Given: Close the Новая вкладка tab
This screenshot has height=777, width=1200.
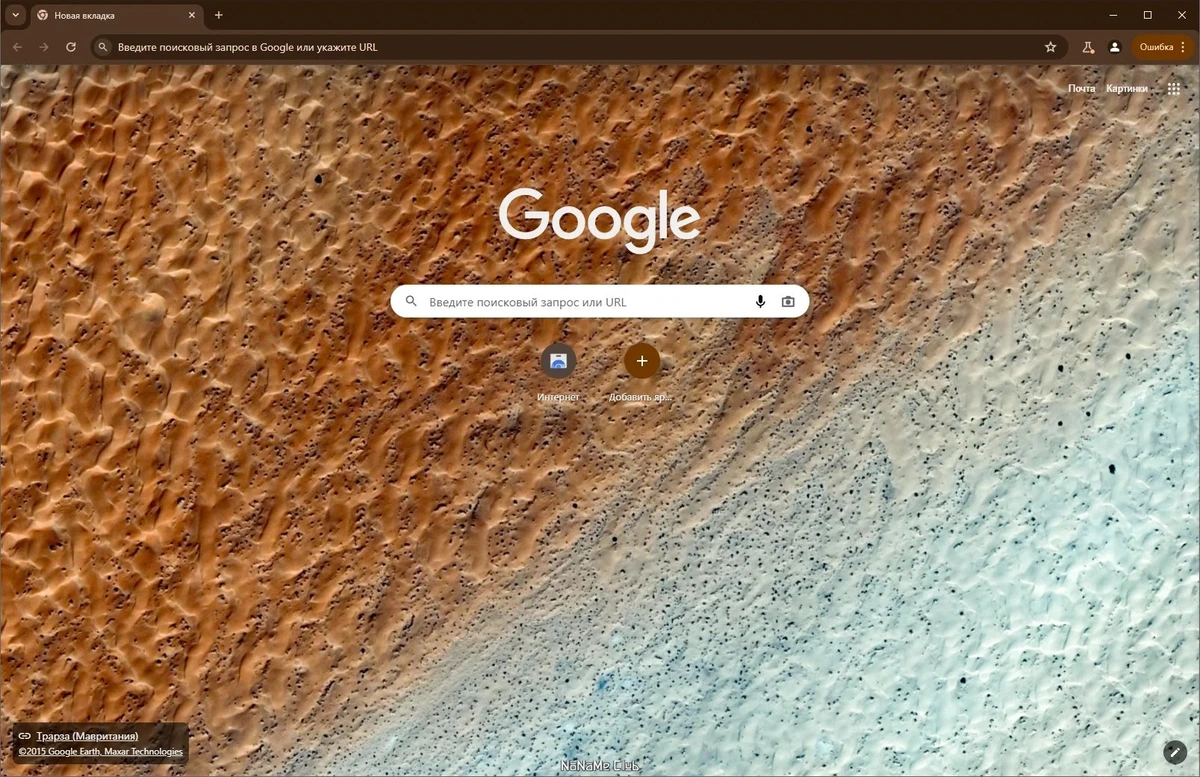Looking at the screenshot, I should click(x=192, y=15).
